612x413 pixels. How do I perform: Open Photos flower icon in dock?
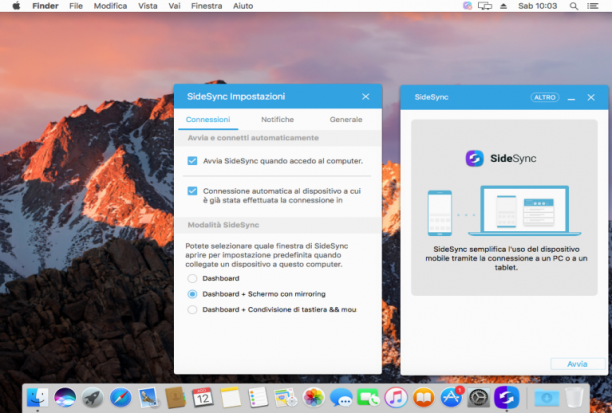coord(313,397)
